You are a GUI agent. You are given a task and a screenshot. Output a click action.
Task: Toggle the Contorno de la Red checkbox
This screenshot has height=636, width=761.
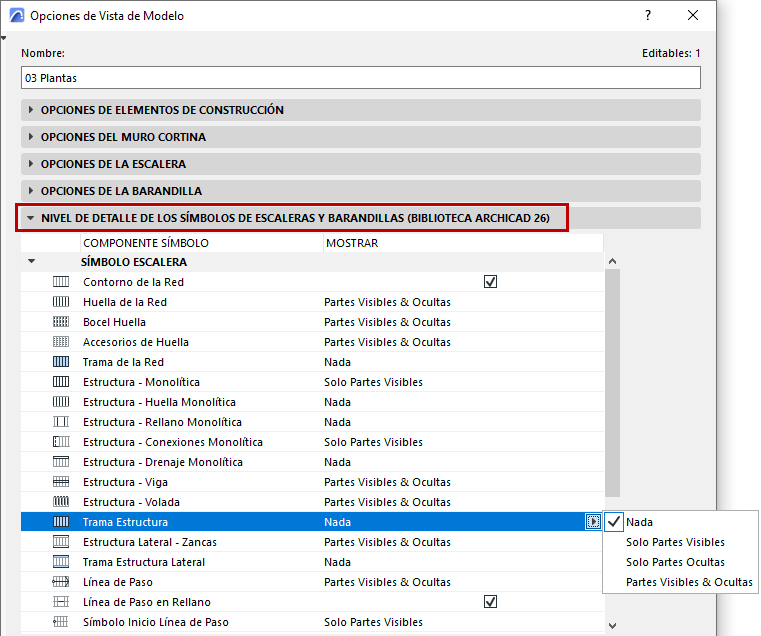pyautogui.click(x=490, y=282)
